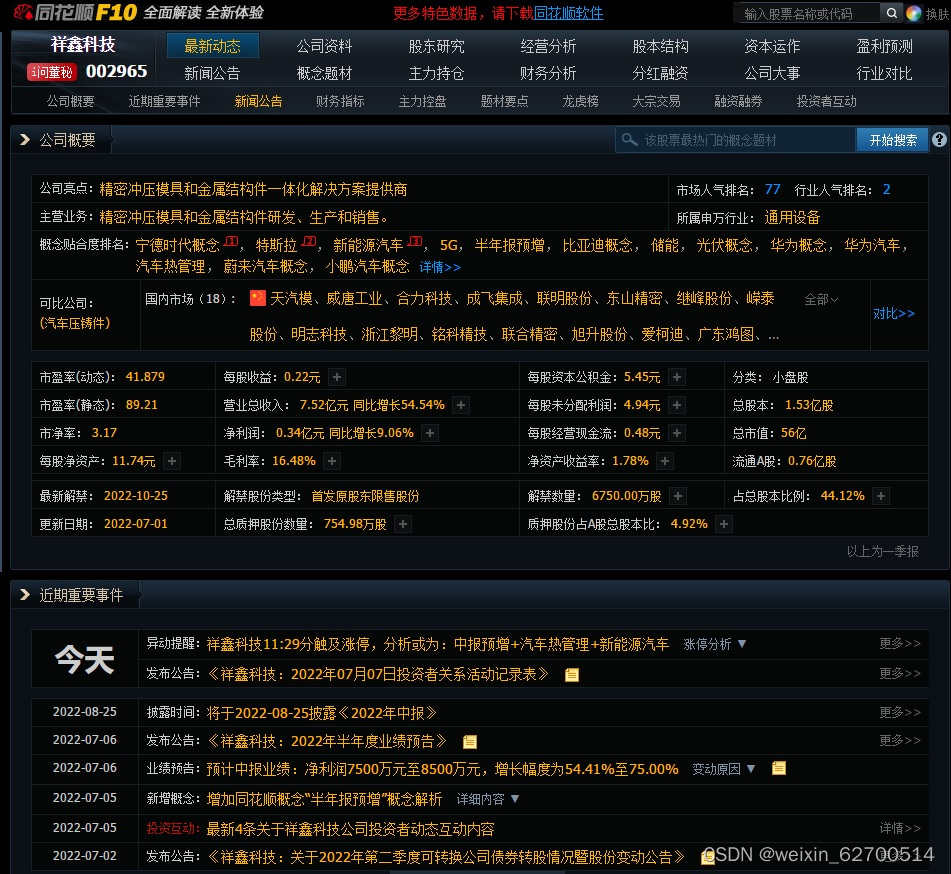Viewport: 951px width, 874px height.
Task: Click the help question mark icon
Action: click(x=939, y=140)
